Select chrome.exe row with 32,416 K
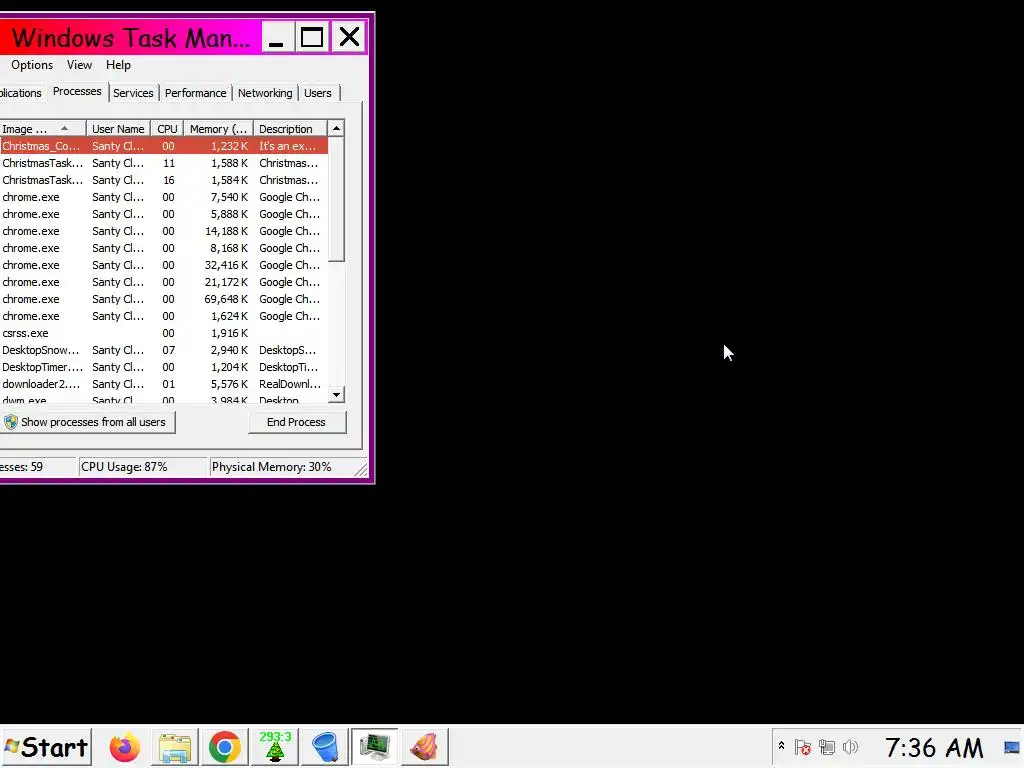The height and width of the screenshot is (768, 1024). click(x=163, y=265)
